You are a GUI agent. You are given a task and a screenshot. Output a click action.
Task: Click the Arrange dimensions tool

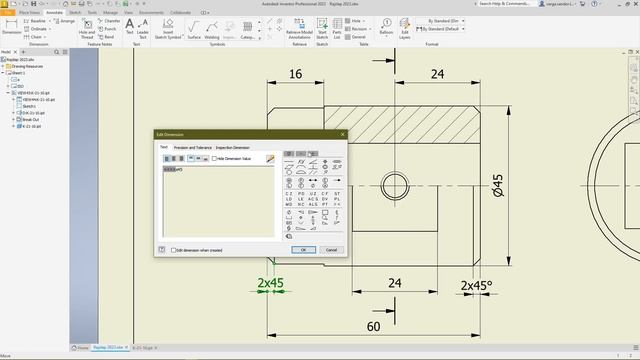(x=64, y=21)
